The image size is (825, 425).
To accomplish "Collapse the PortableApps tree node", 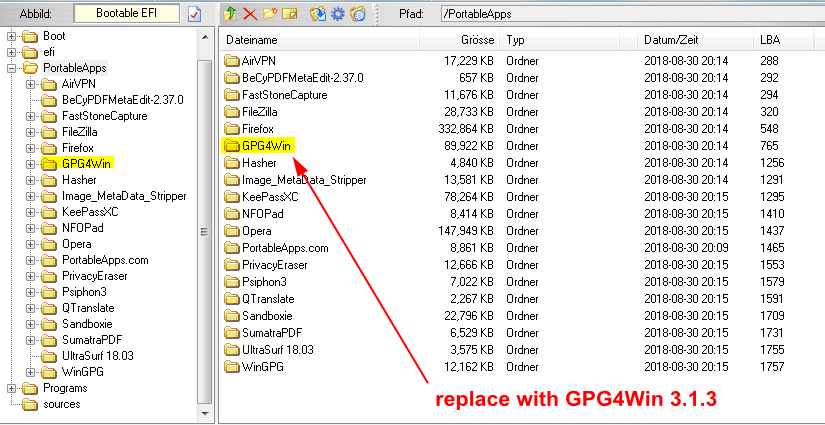I will tap(13, 68).
